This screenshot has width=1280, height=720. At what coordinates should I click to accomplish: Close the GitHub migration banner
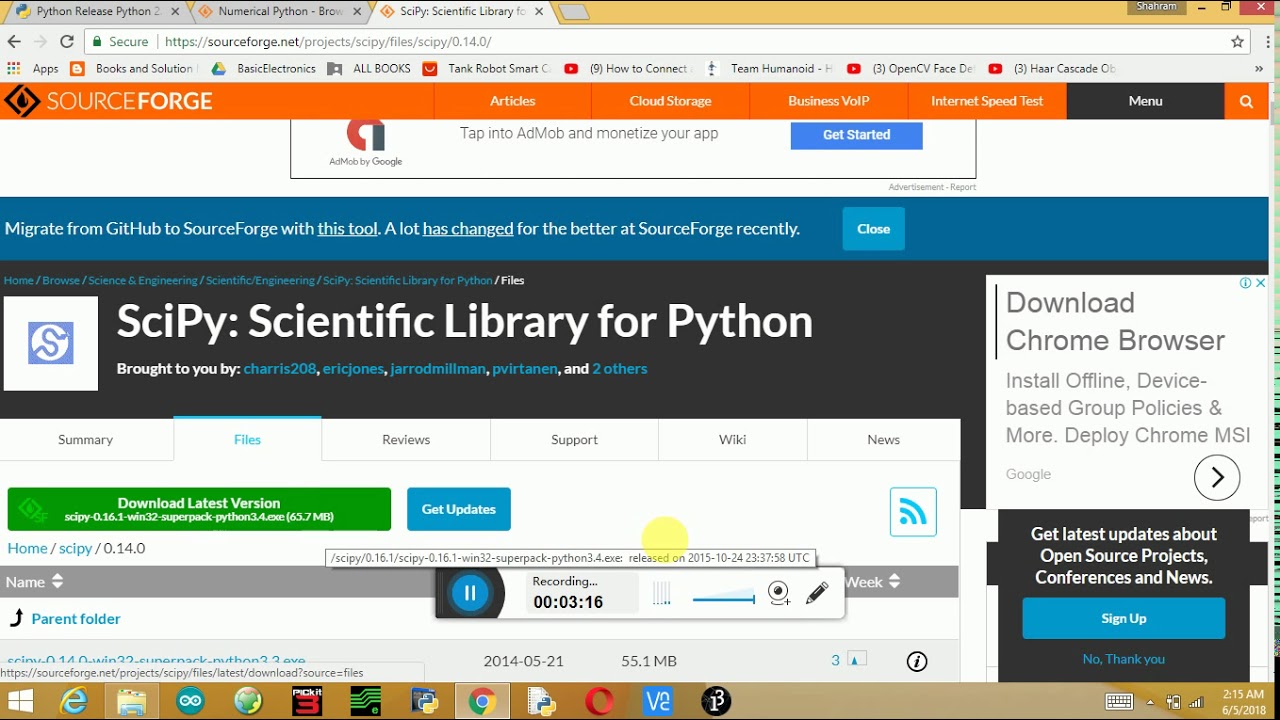click(x=873, y=229)
